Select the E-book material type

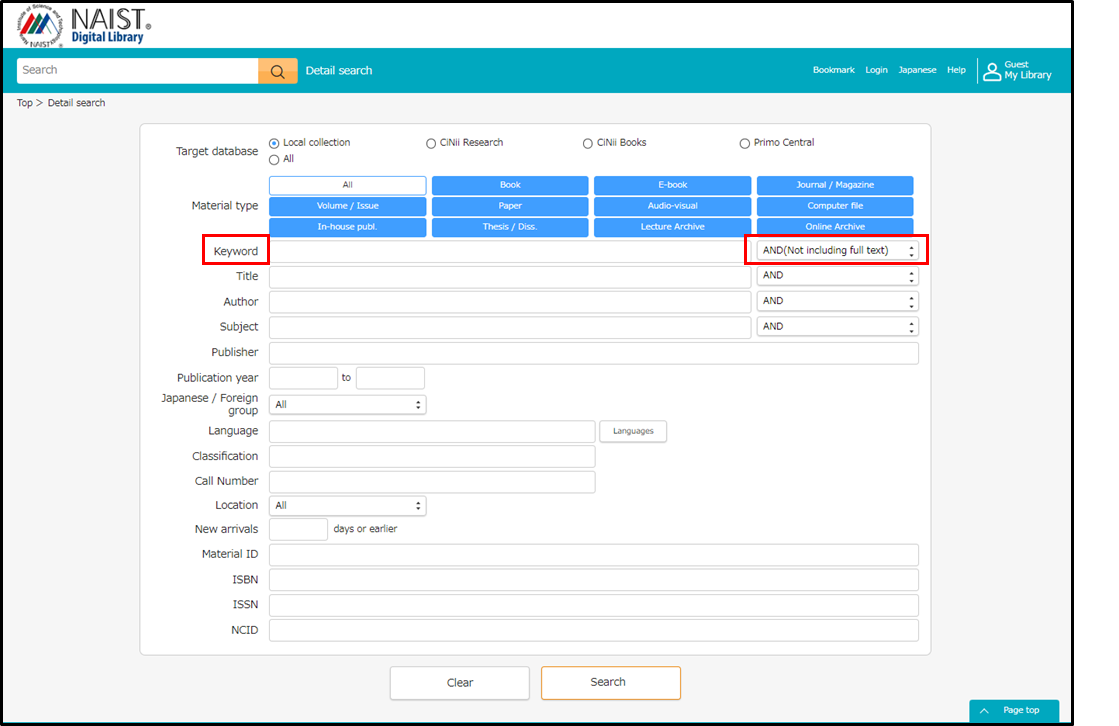672,185
